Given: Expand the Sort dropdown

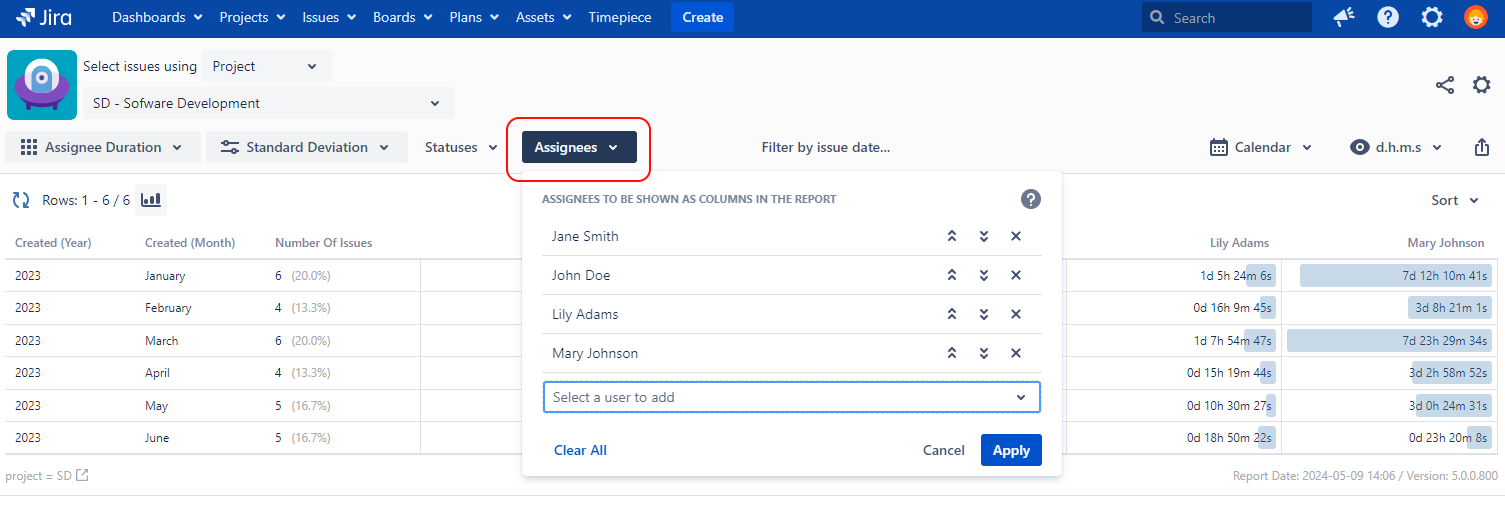Looking at the screenshot, I should click(1454, 200).
